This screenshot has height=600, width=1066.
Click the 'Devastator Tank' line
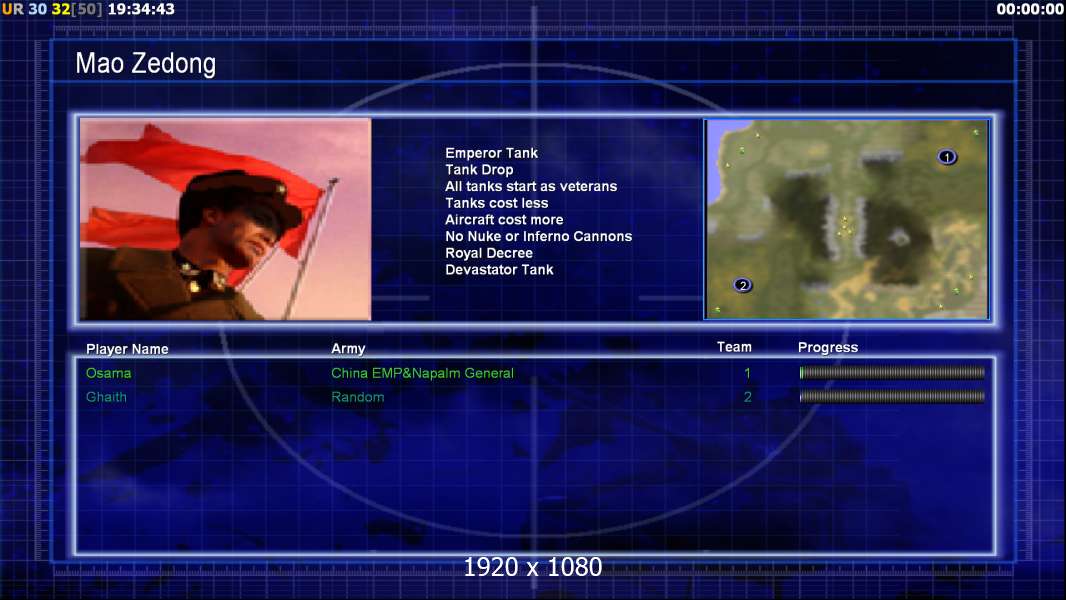[x=499, y=270]
